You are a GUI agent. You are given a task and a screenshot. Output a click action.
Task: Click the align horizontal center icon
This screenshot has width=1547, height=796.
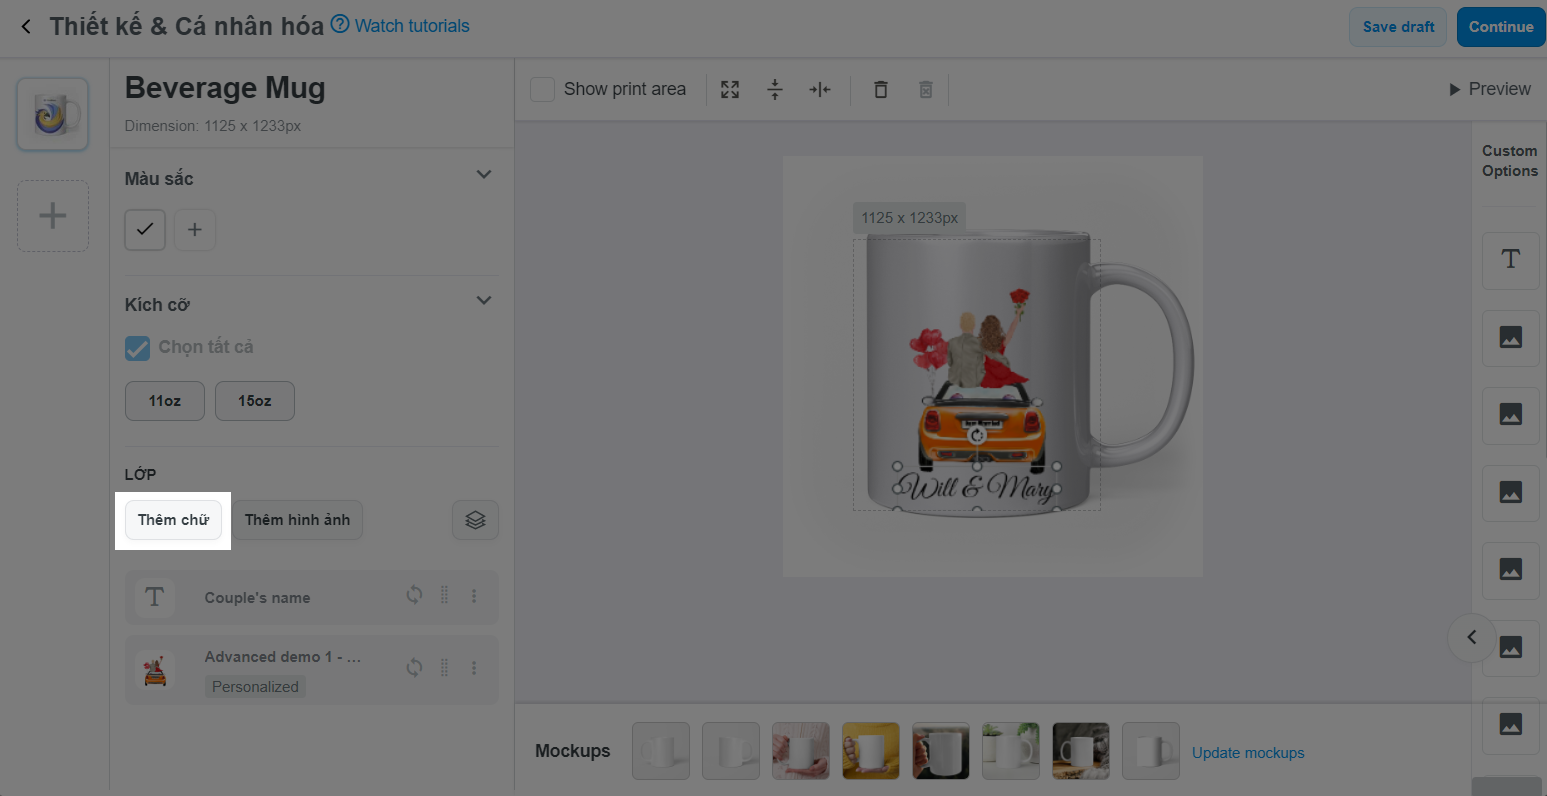pos(820,90)
